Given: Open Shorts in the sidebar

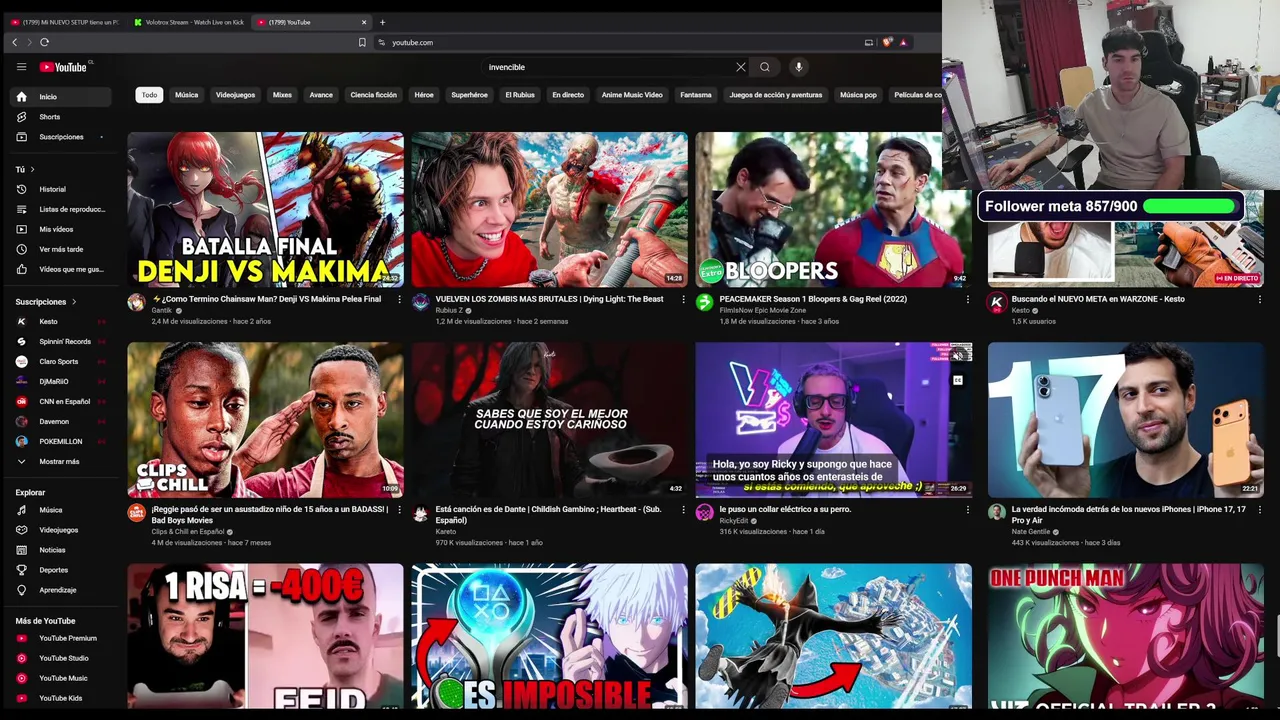Looking at the screenshot, I should tap(60, 117).
